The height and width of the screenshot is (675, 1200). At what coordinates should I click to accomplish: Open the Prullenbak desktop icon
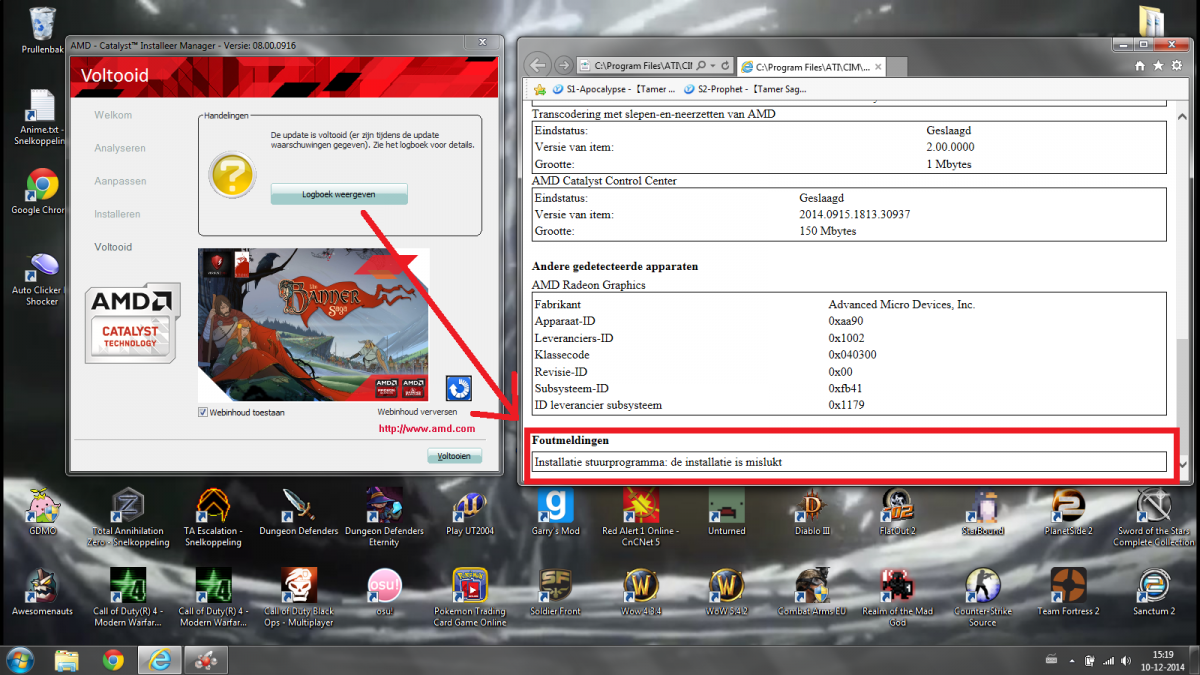point(43,30)
